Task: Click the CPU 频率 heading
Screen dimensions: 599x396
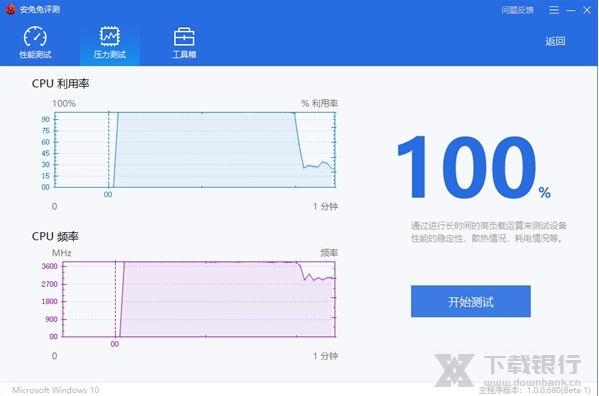Action: tap(55, 236)
